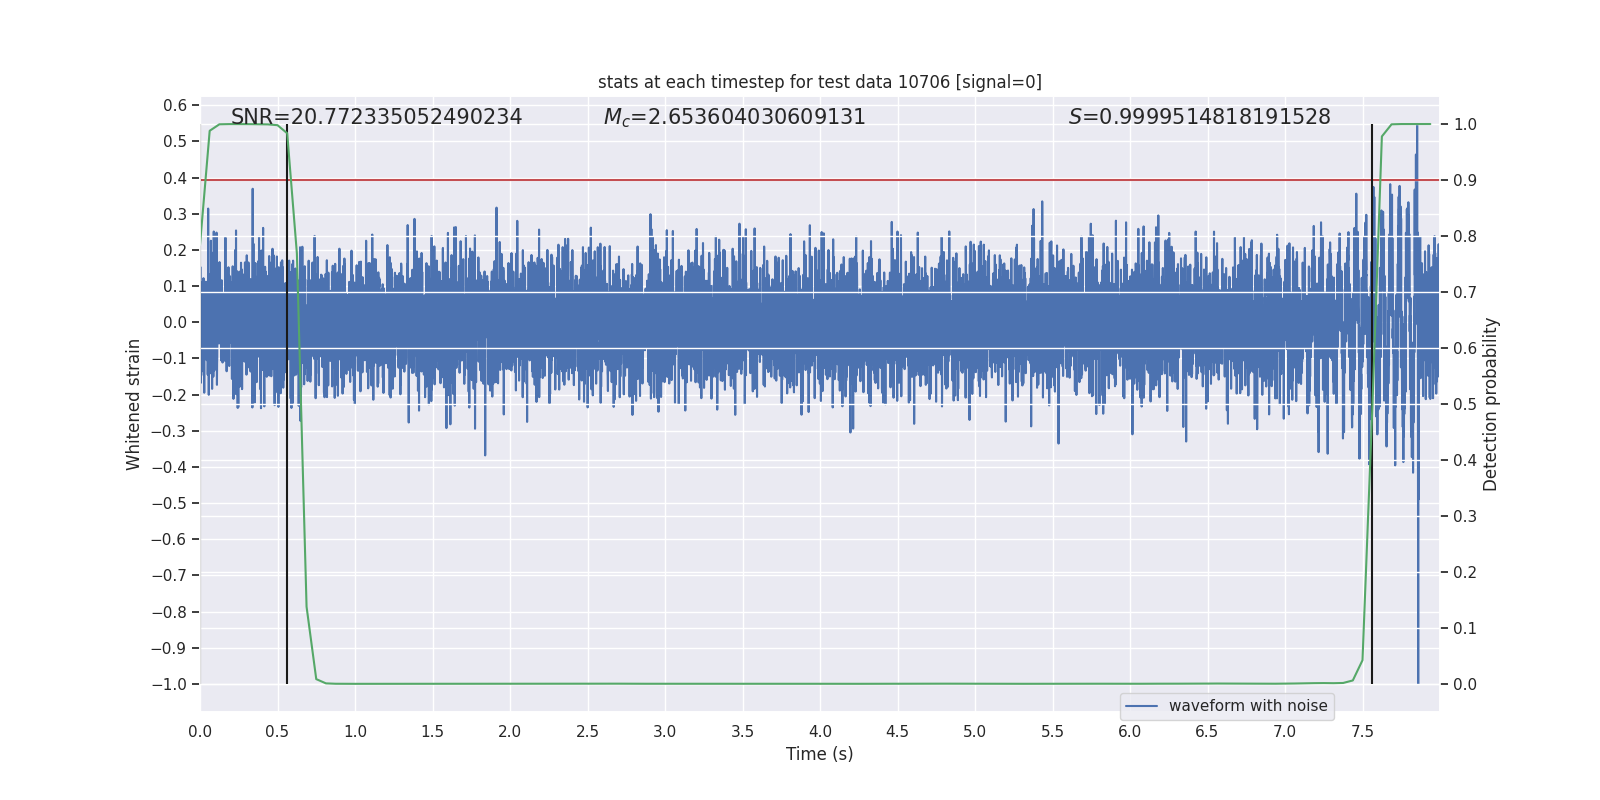Screen dimensions: 1600x800
Task: Click the 2.5 tick label on time axis
Action: pos(587,732)
